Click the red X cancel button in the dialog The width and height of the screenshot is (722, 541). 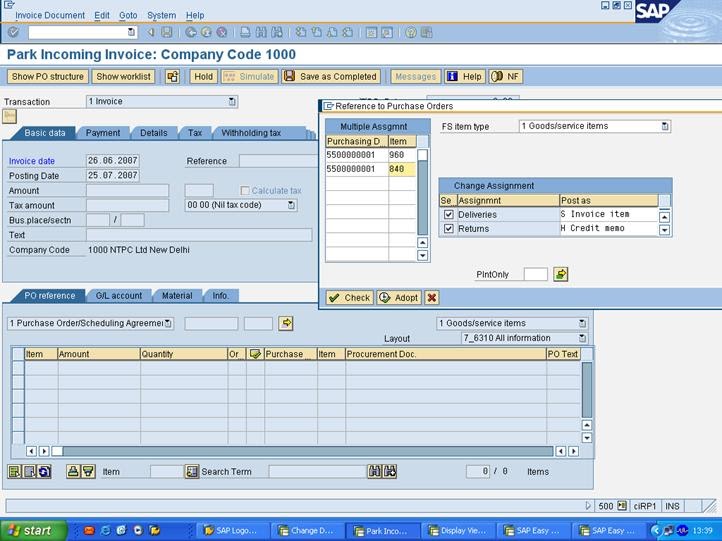click(431, 298)
